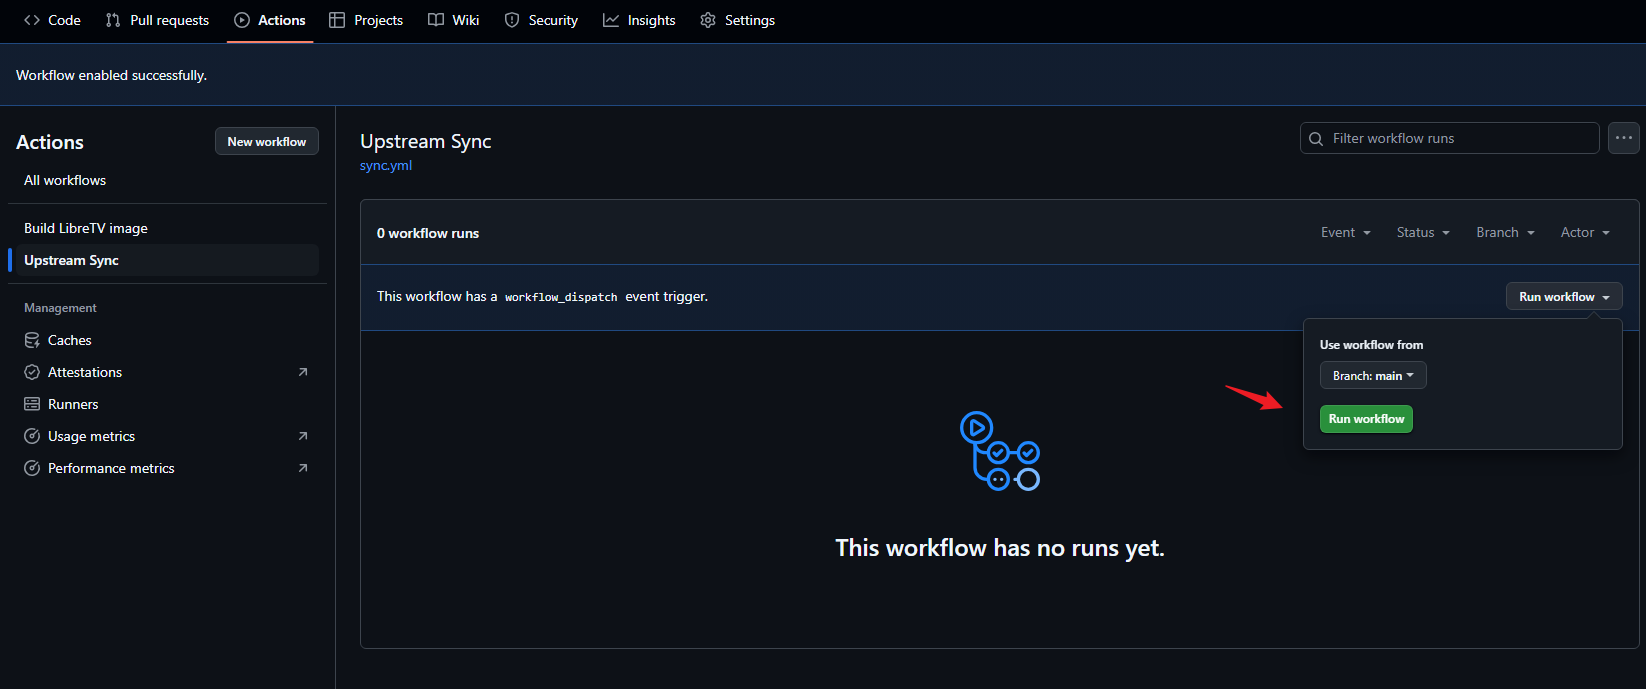Screen dimensions: 1646x689
Task: Expand the Event filter dropdown
Action: coord(1345,232)
